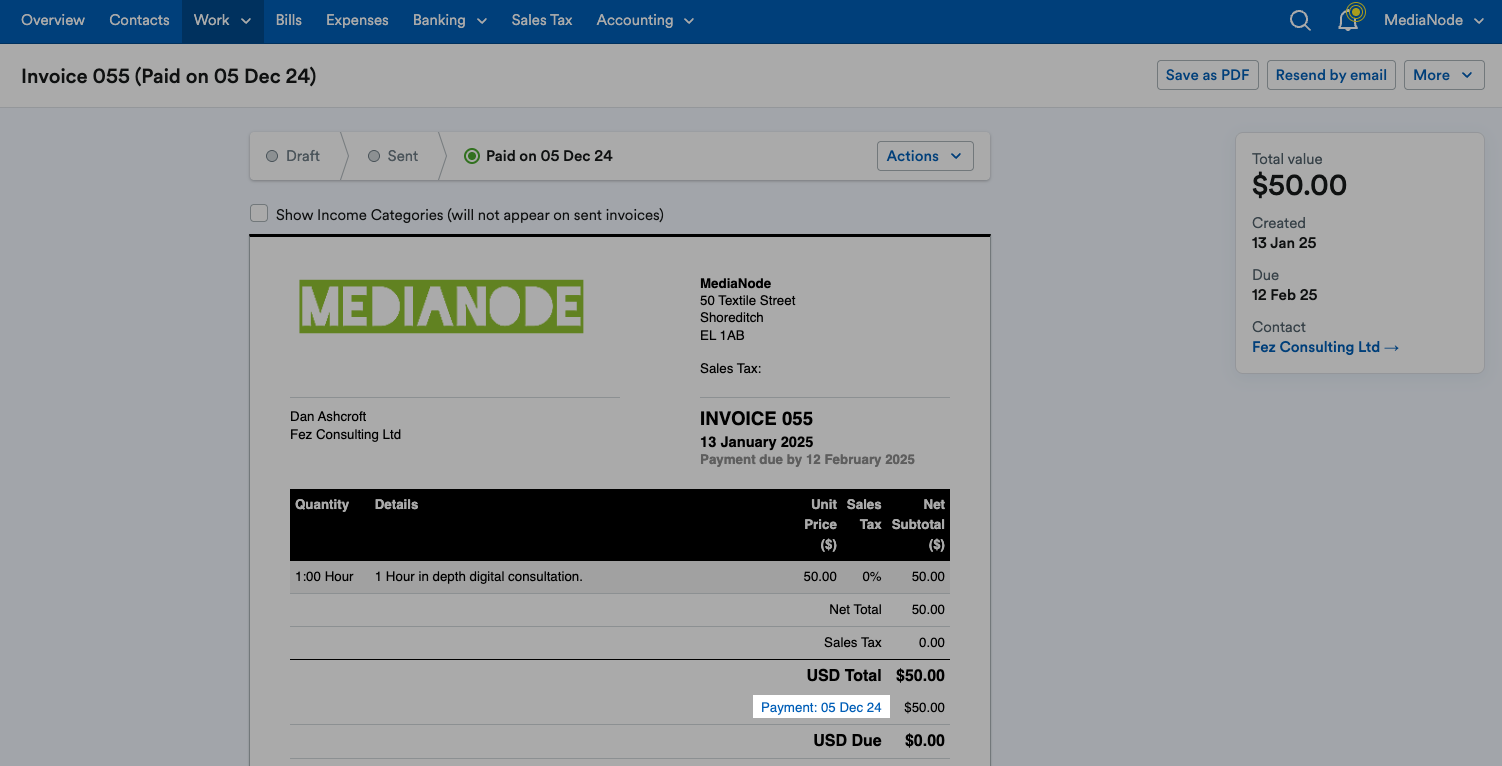Open the notifications bell
The image size is (1502, 766).
coord(1349,19)
